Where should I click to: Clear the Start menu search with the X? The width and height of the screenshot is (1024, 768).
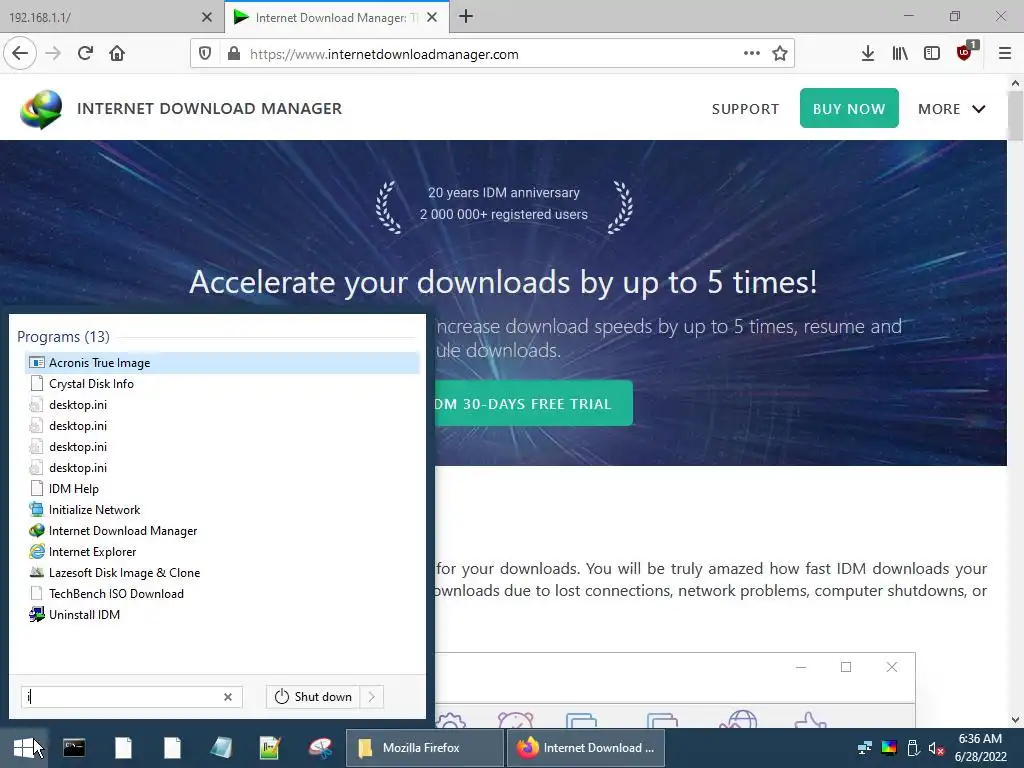pyautogui.click(x=228, y=697)
